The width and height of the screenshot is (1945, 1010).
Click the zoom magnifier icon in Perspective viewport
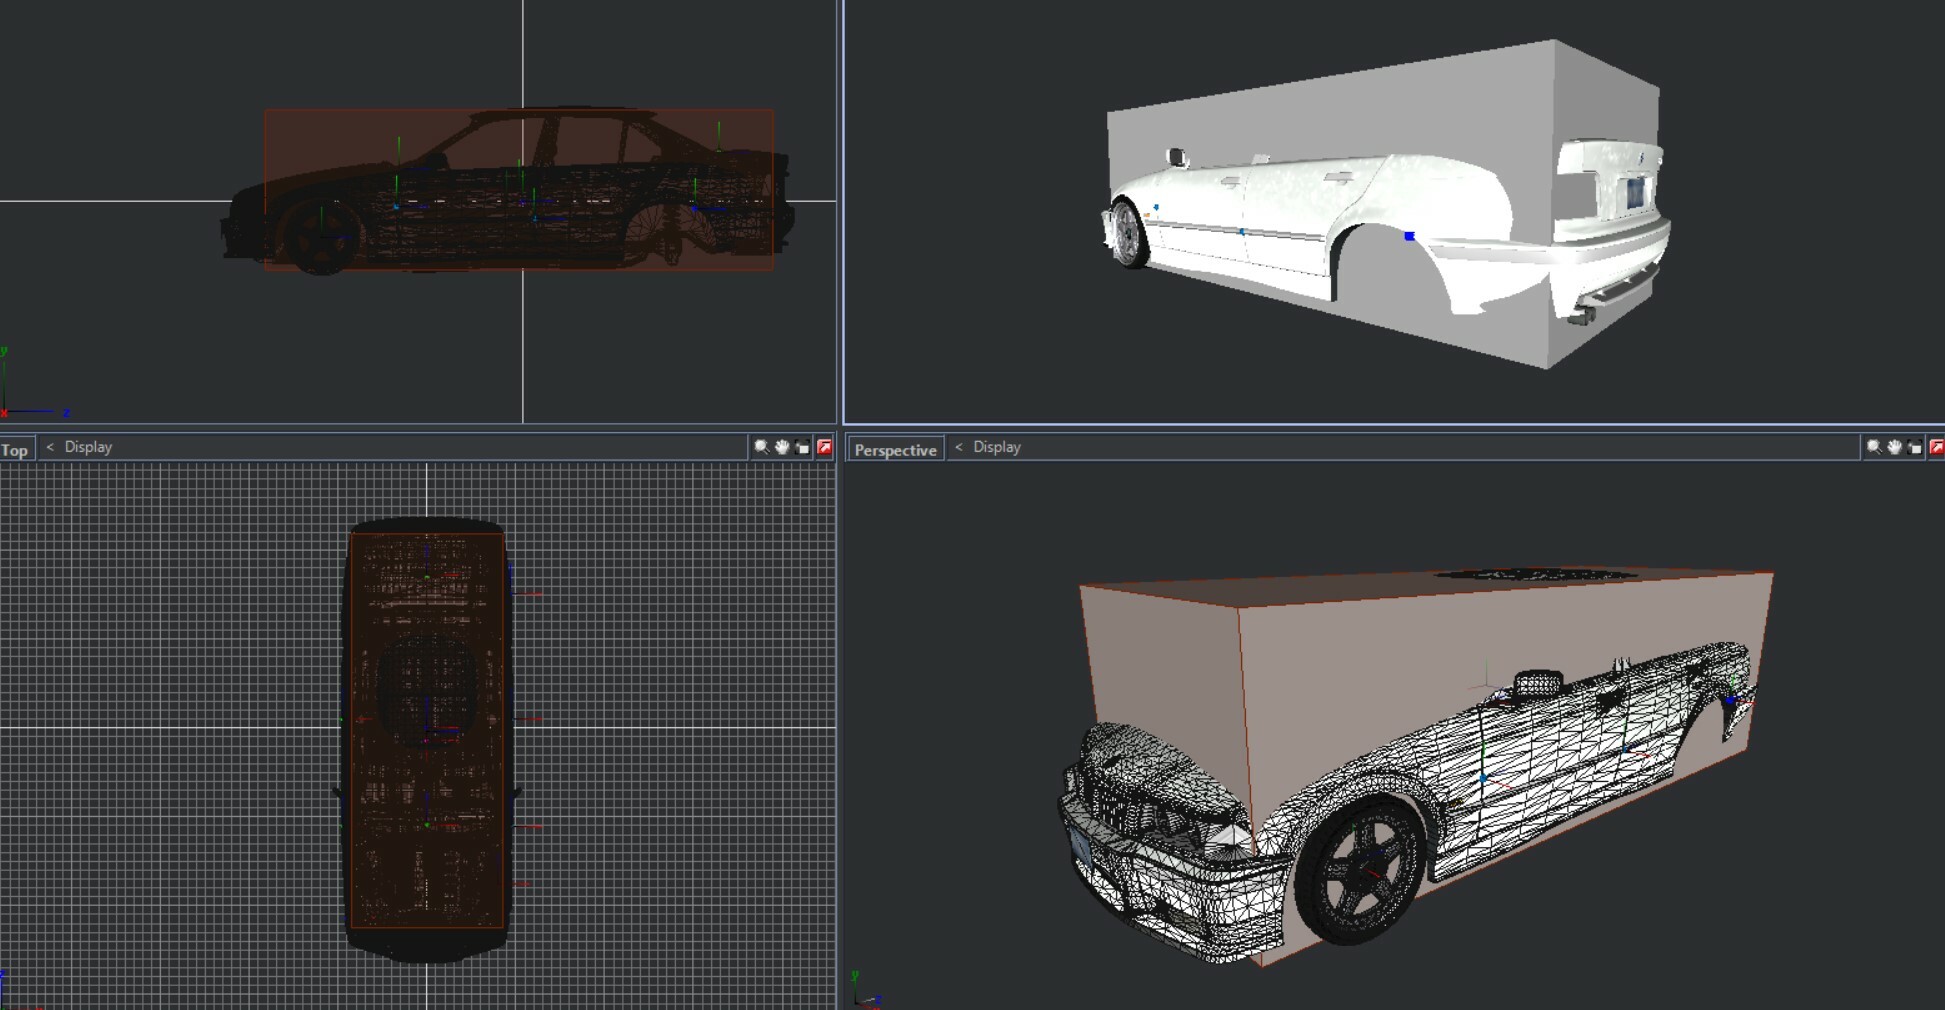coord(1874,447)
